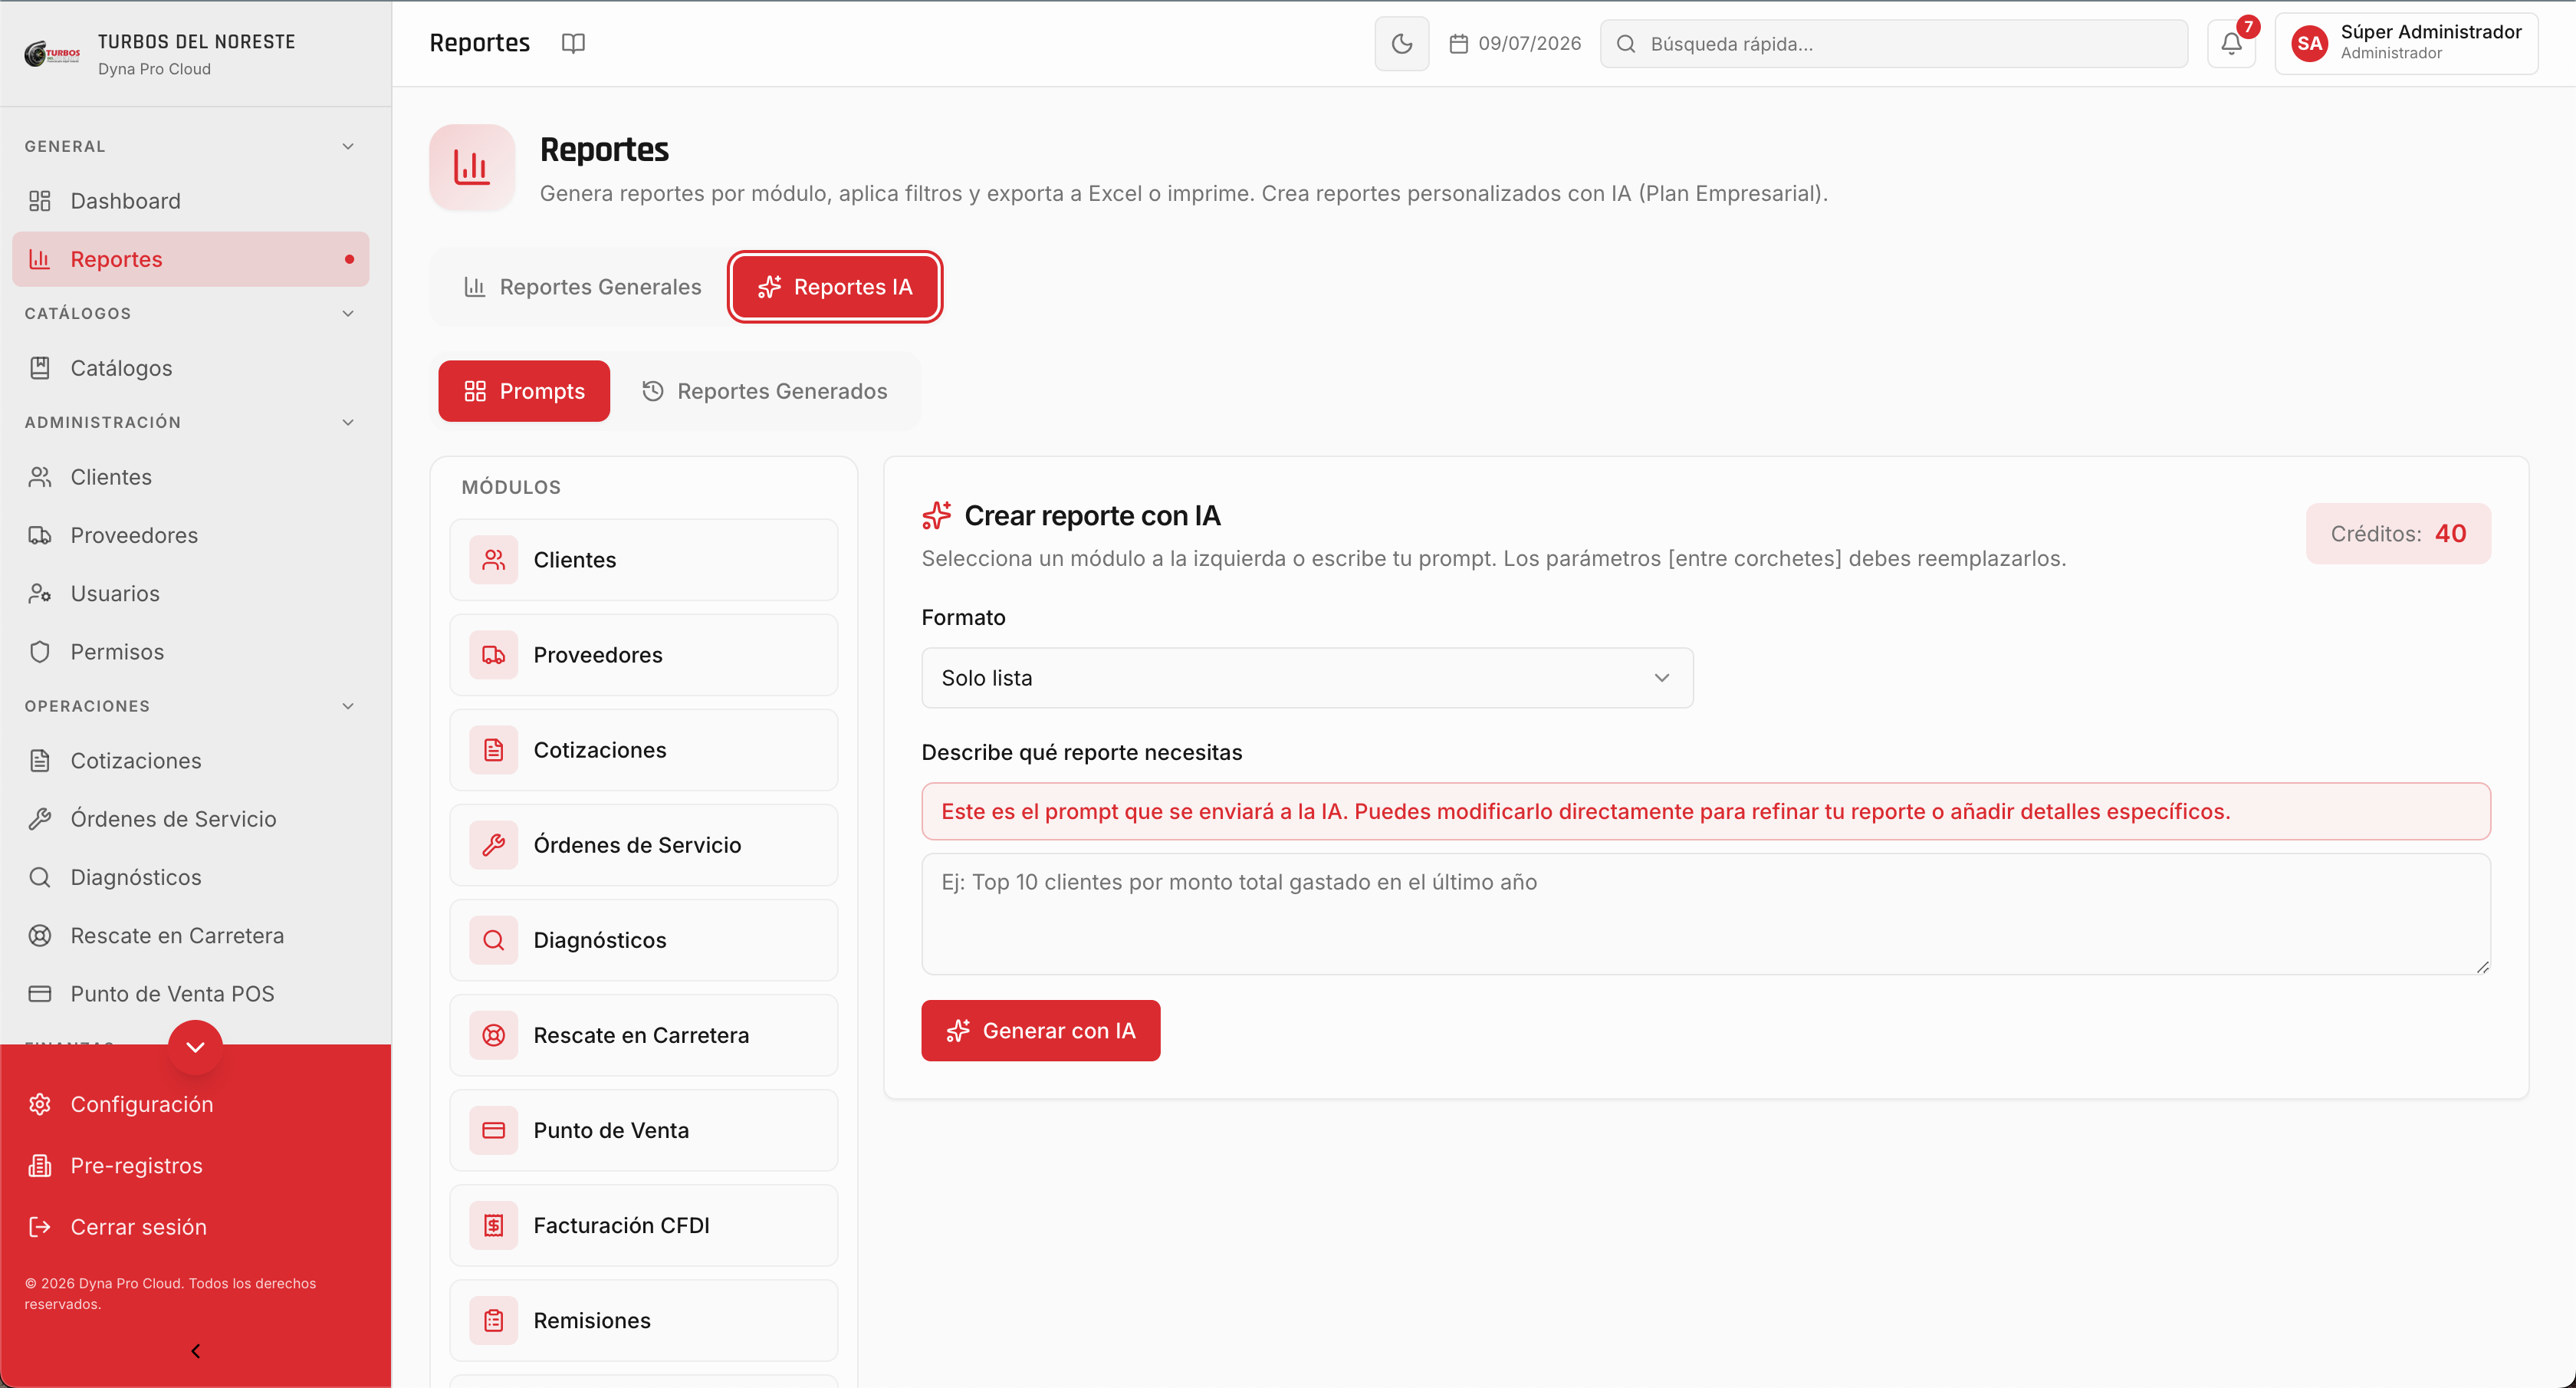The width and height of the screenshot is (2576, 1388).
Task: Open Configuración gear icon
Action: [x=40, y=1104]
